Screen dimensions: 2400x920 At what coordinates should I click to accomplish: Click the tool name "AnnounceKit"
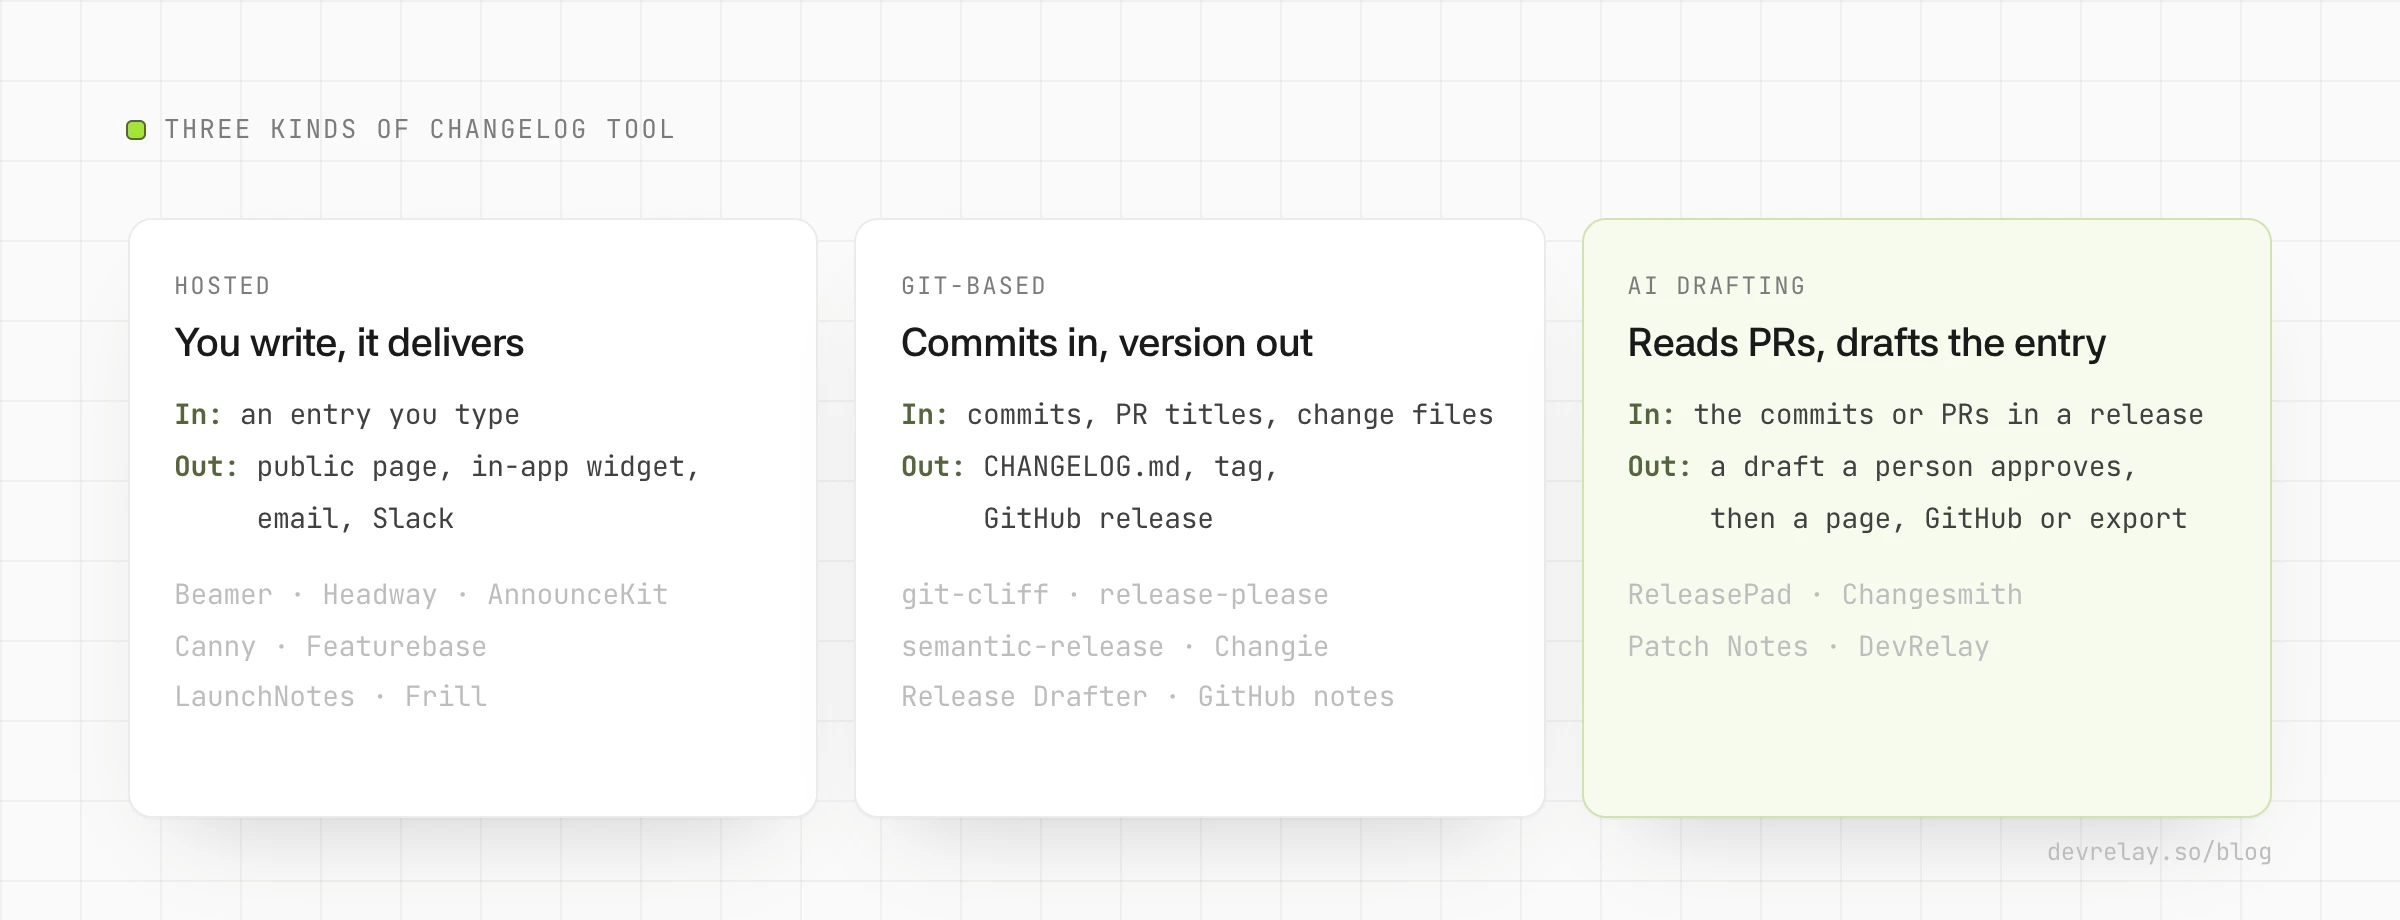coord(577,595)
